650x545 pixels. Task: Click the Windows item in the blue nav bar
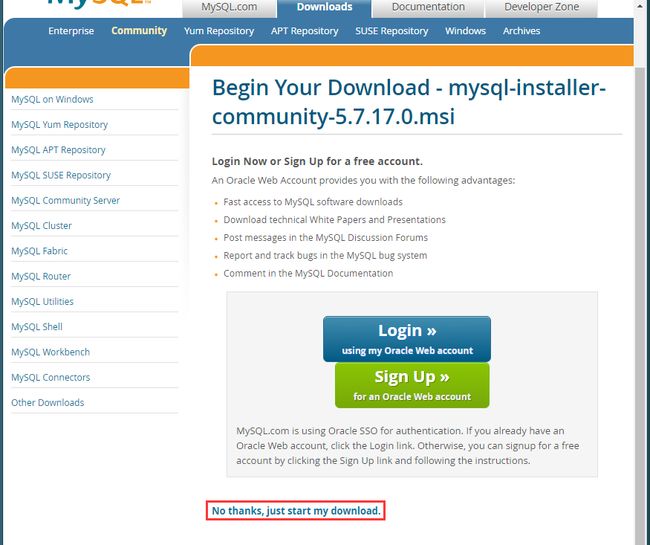point(465,31)
